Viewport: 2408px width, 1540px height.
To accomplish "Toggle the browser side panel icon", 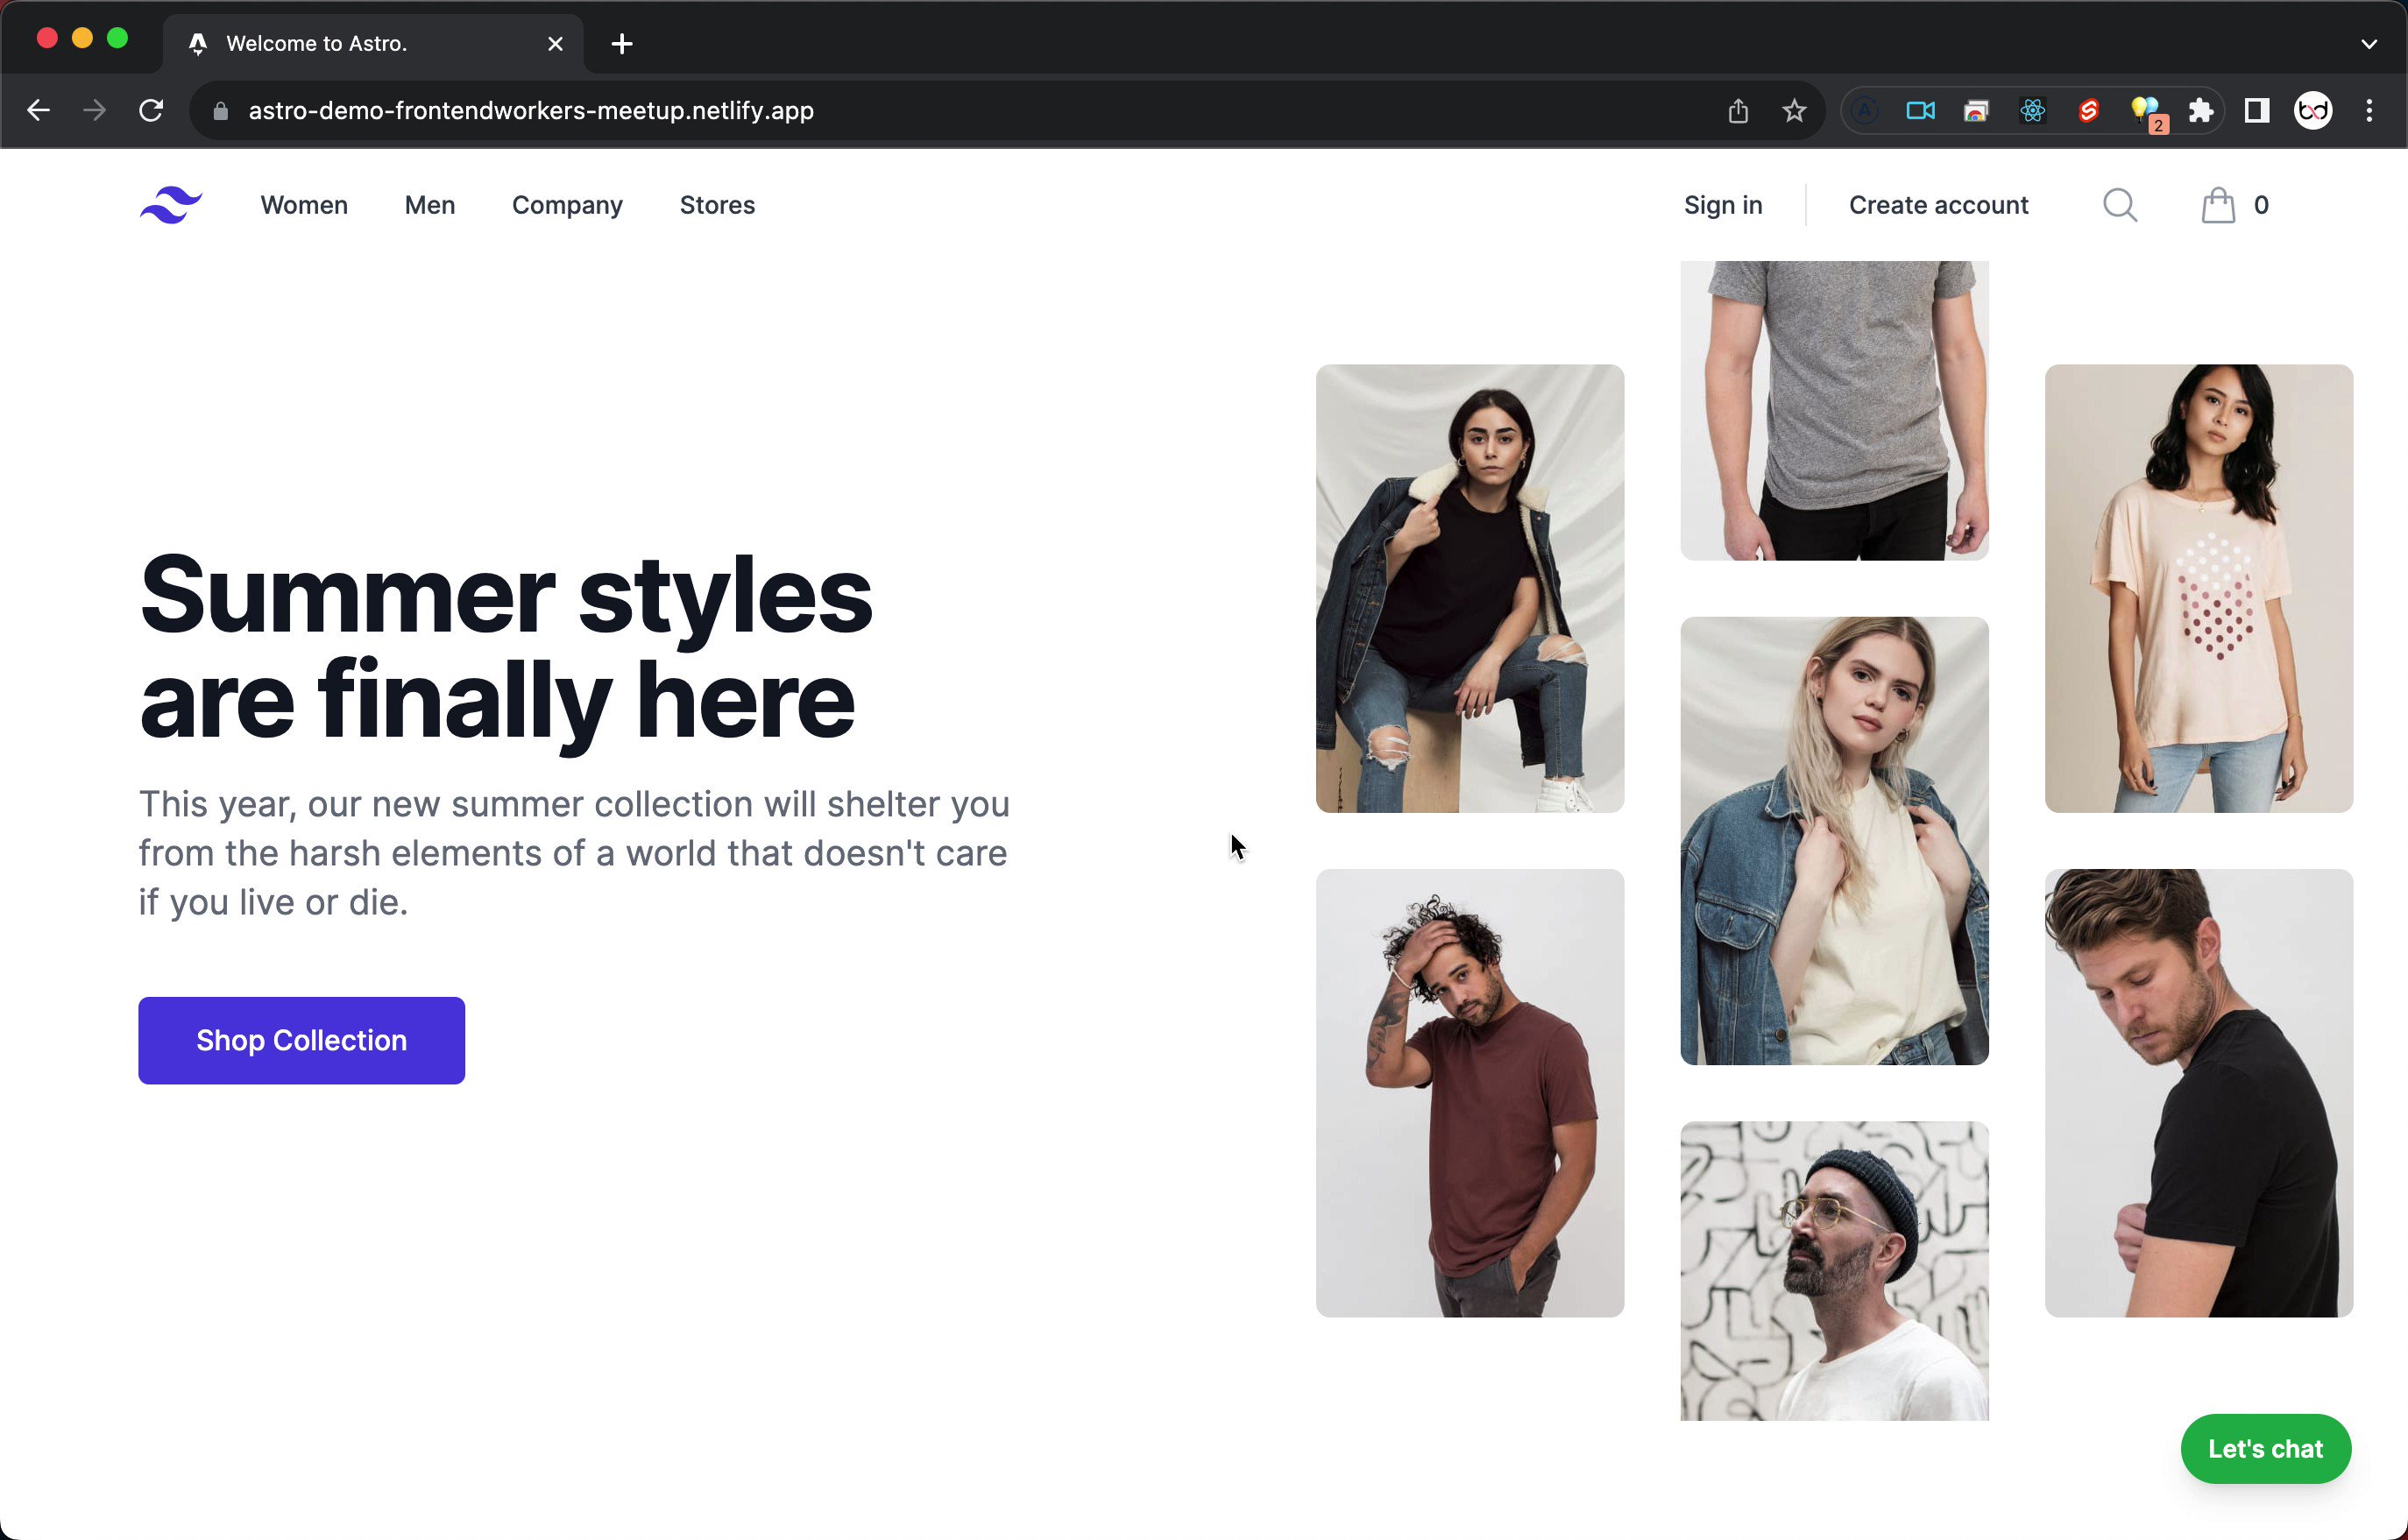I will [2256, 110].
